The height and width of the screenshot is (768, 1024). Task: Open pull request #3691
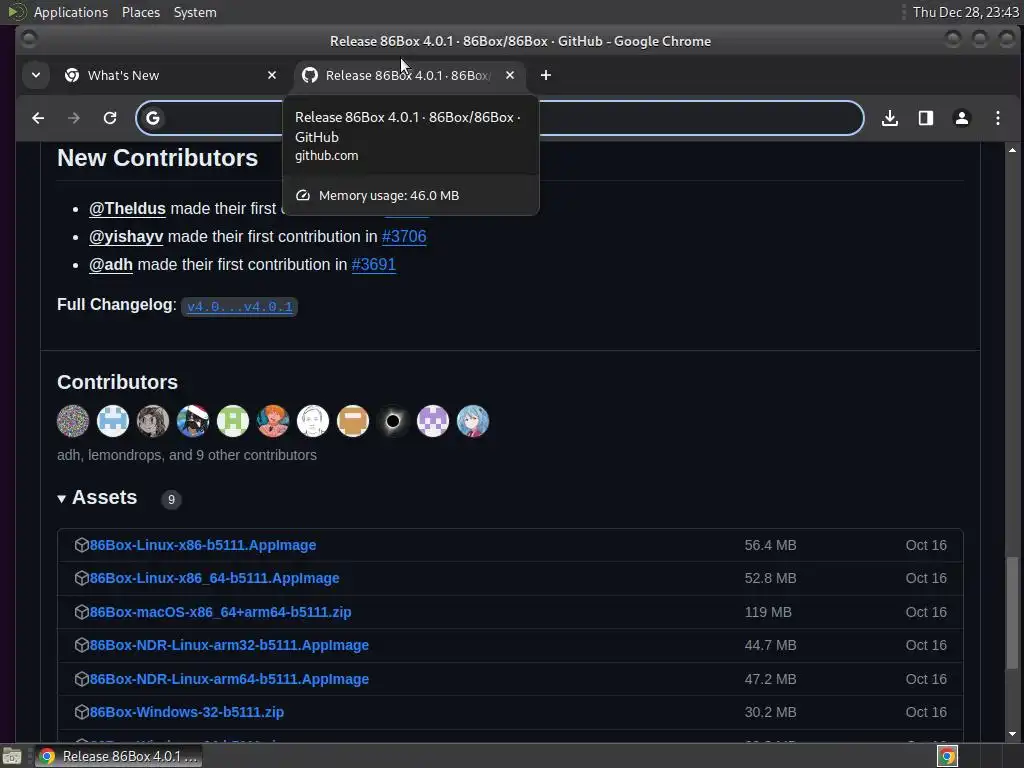[x=374, y=264]
